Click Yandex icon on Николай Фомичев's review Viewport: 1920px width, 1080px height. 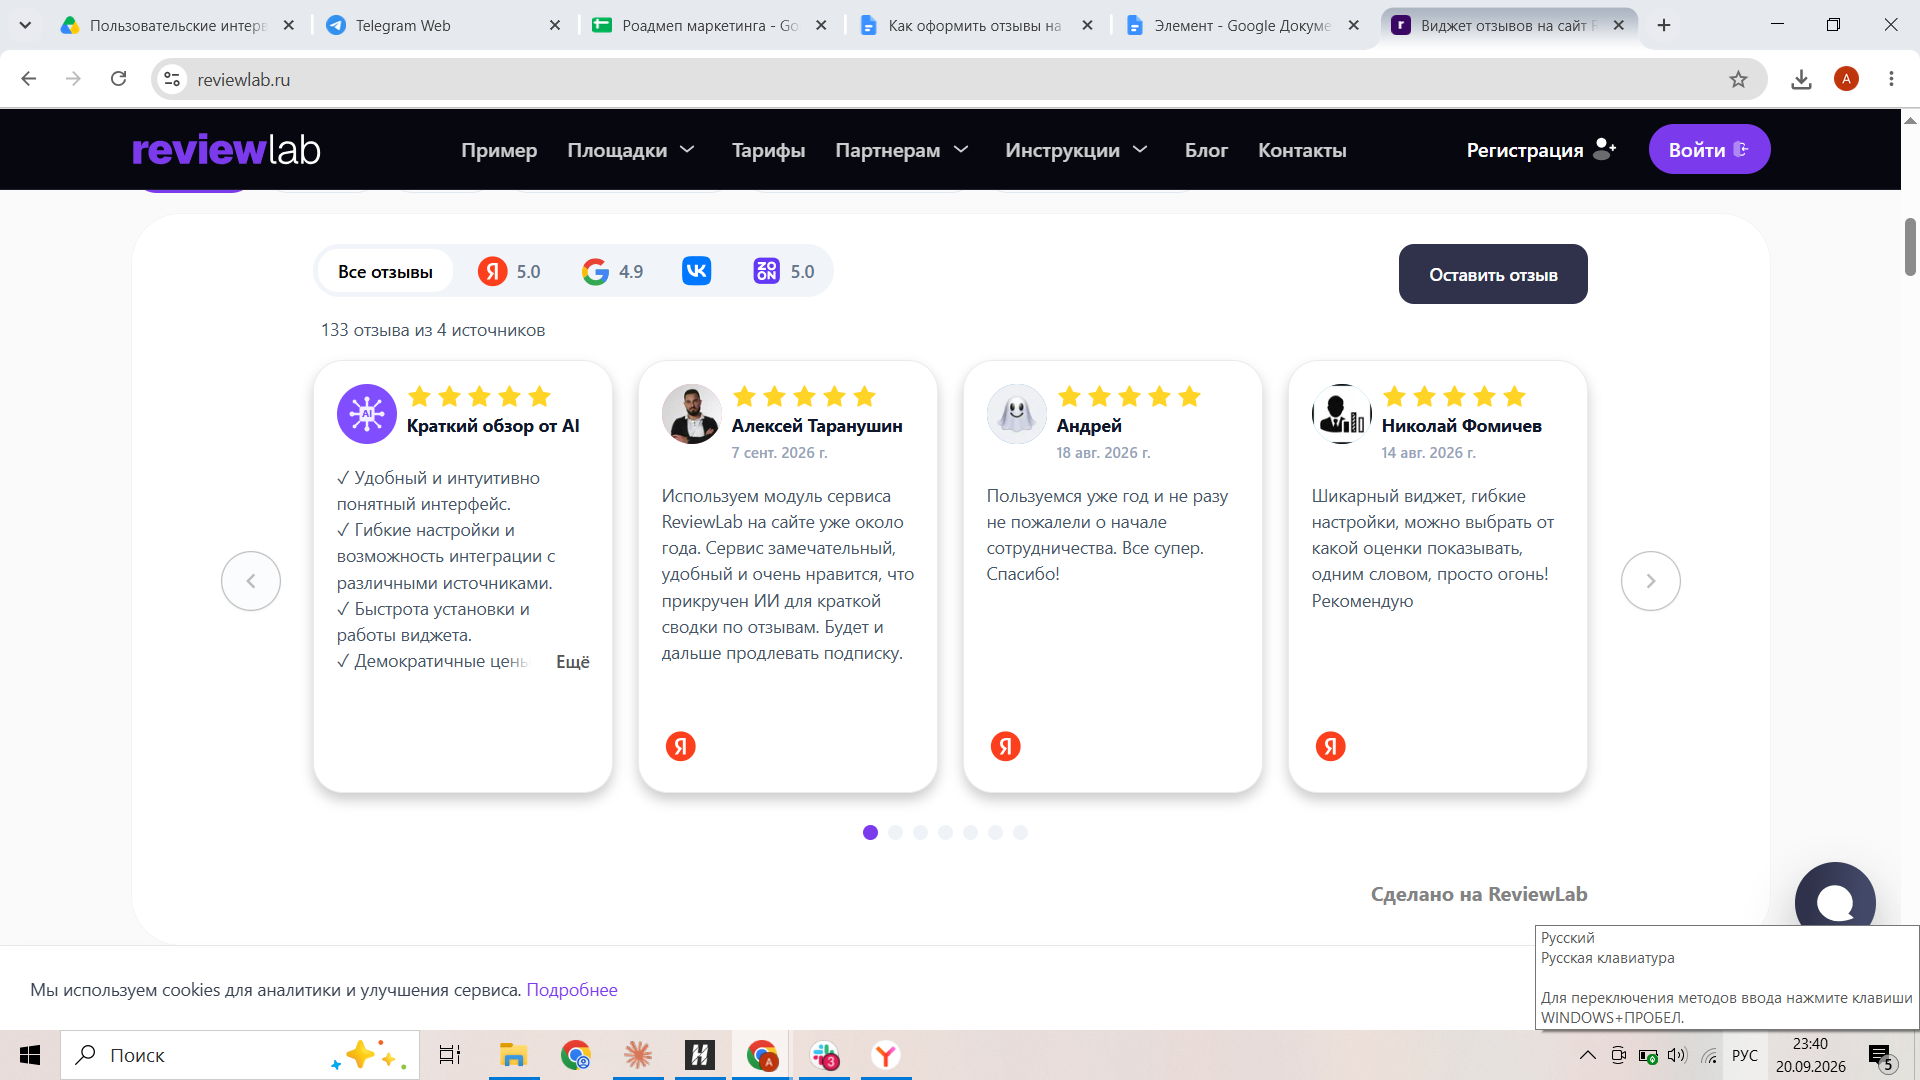pos(1331,746)
